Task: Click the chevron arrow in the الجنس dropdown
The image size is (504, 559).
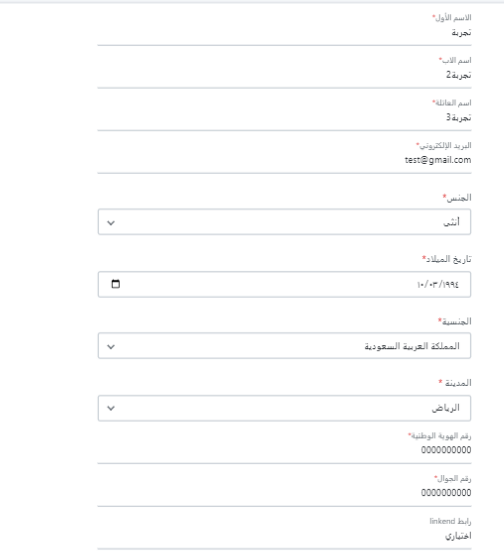Action: pos(111,223)
